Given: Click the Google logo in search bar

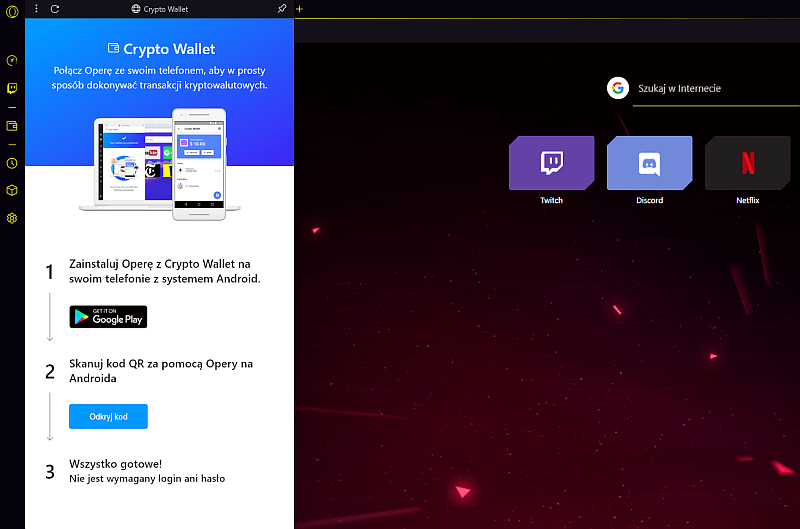Looking at the screenshot, I should tap(617, 88).
